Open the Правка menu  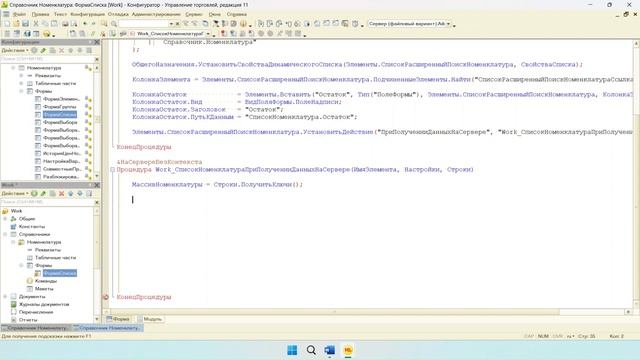click(x=40, y=14)
